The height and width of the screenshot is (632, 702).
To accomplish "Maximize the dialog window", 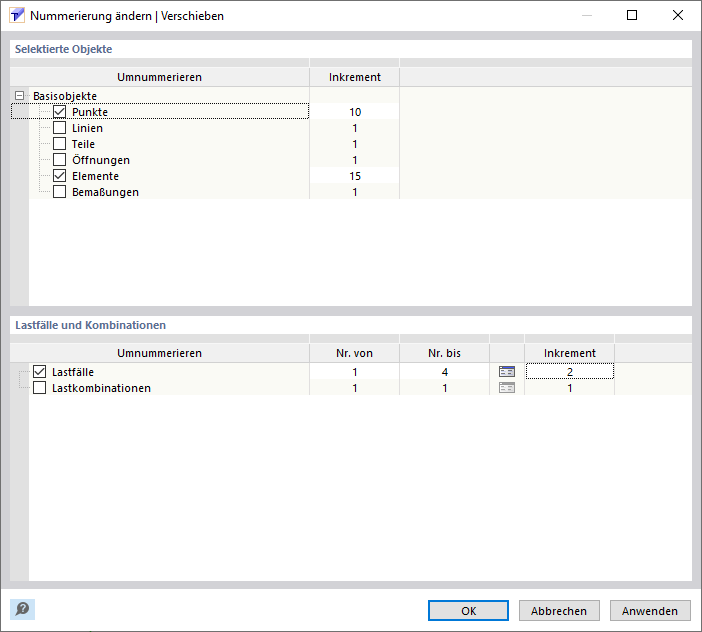I will click(632, 15).
